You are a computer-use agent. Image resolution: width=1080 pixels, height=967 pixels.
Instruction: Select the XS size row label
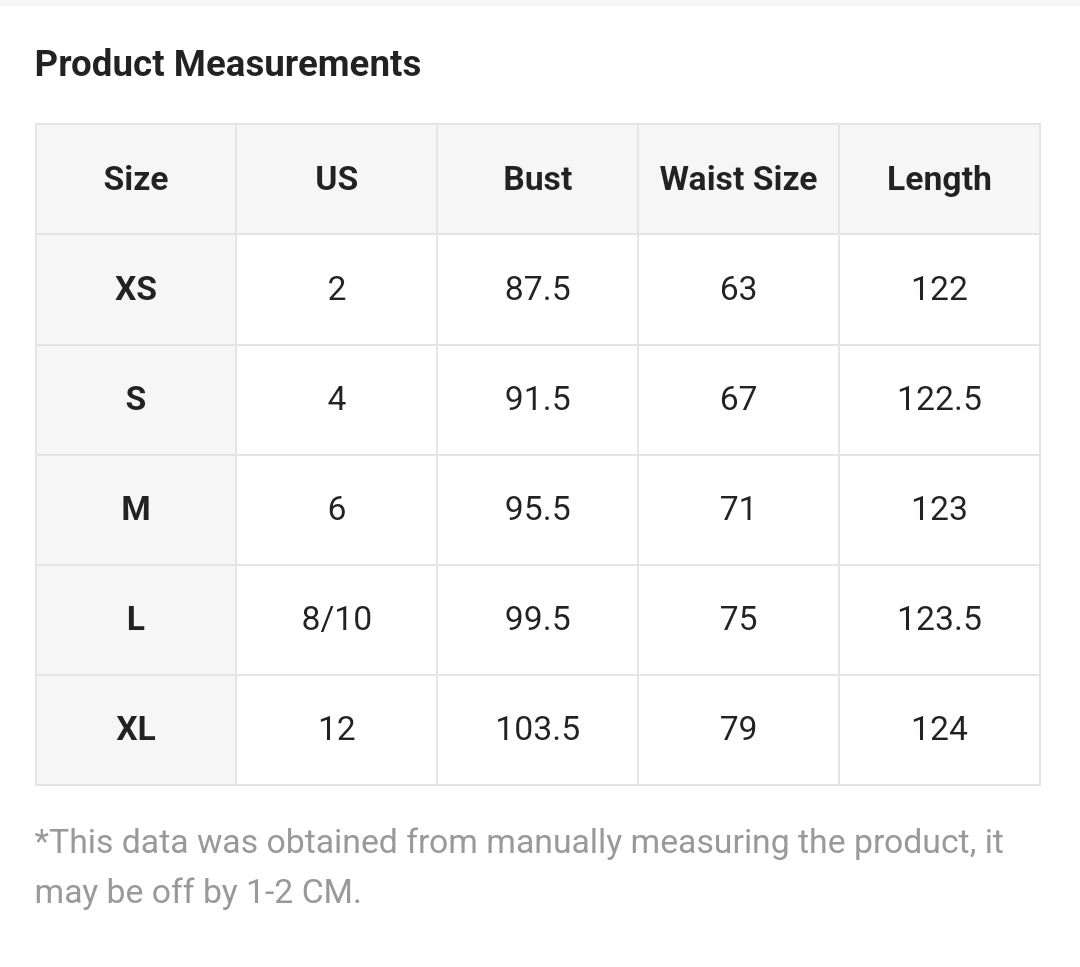click(x=136, y=289)
